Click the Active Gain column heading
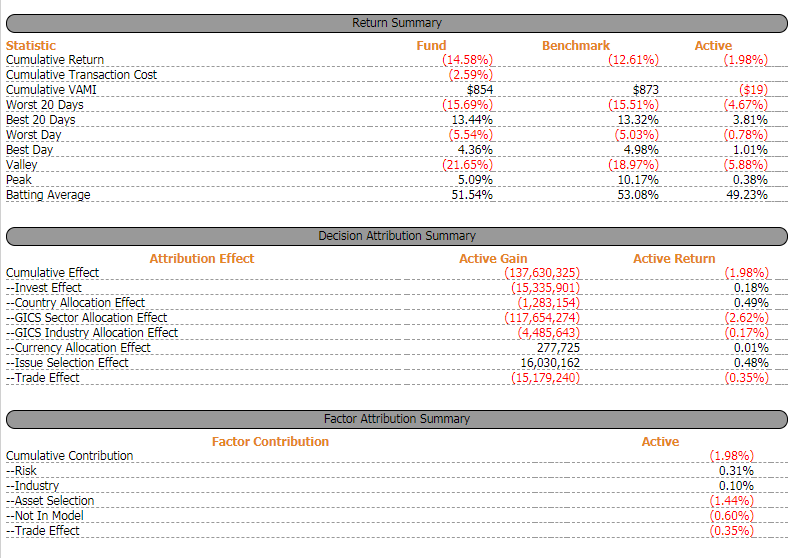This screenshot has width=811, height=558. [x=493, y=258]
